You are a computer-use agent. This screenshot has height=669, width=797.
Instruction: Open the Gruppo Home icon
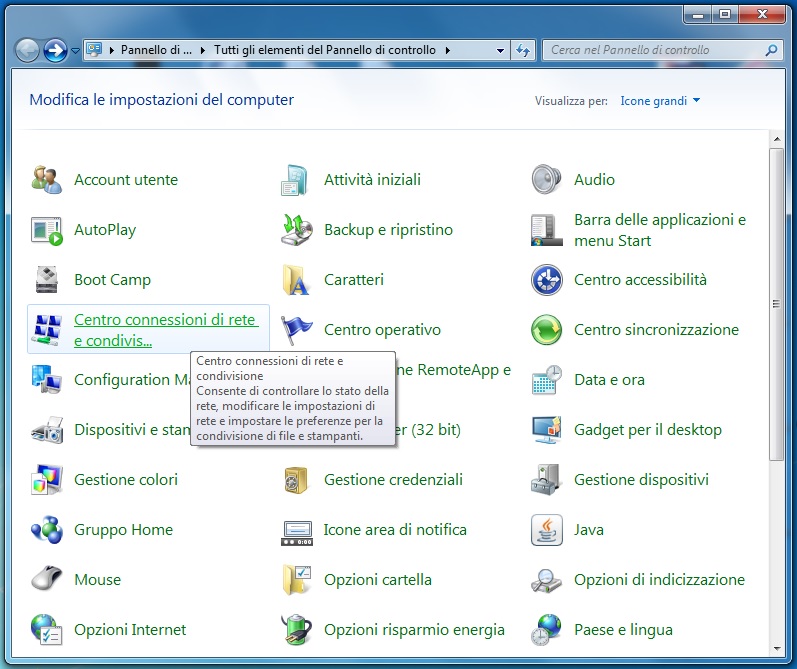tap(47, 530)
